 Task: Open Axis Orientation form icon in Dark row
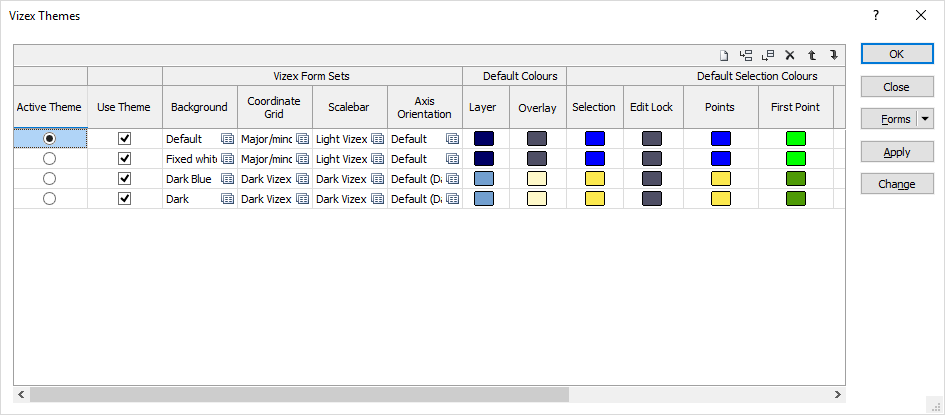coord(452,199)
